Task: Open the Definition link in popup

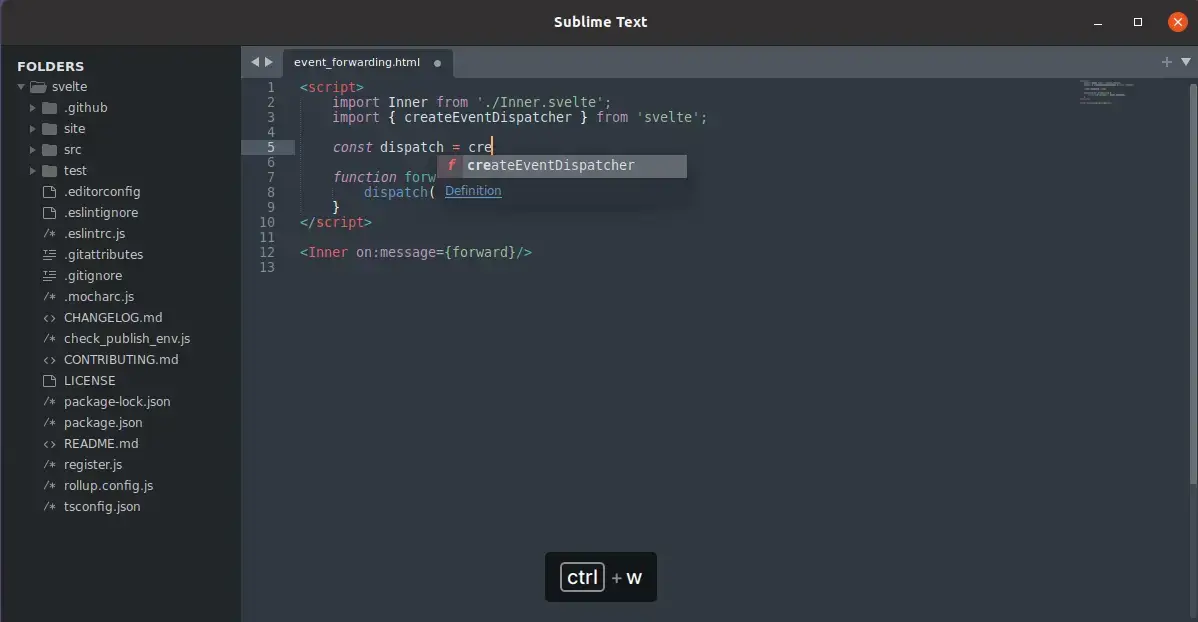Action: [x=473, y=191]
